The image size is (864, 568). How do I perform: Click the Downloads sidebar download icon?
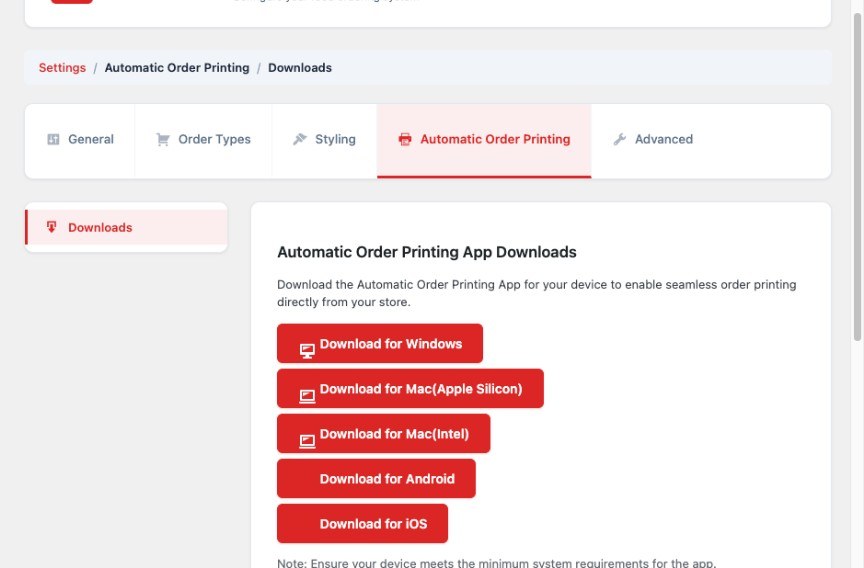[51, 227]
